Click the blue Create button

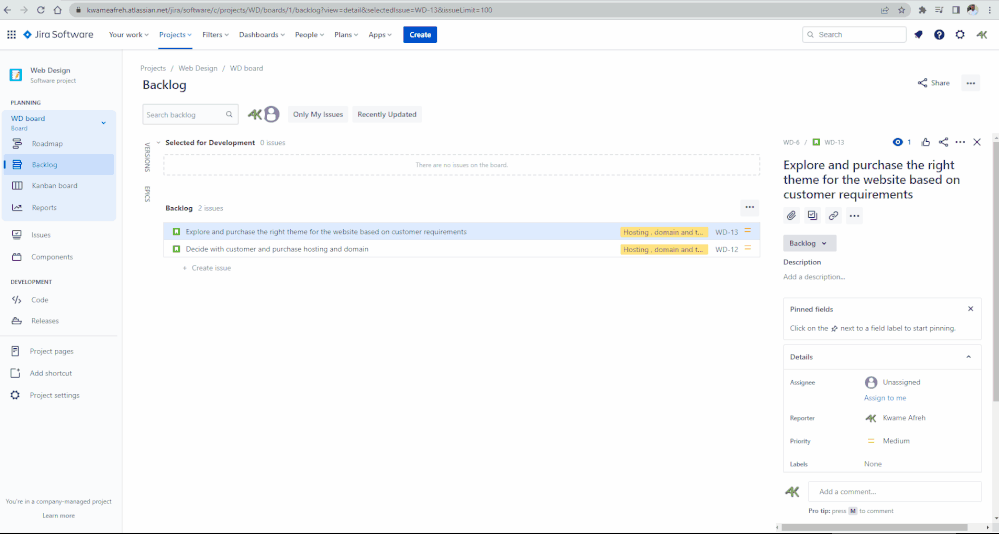[420, 34]
